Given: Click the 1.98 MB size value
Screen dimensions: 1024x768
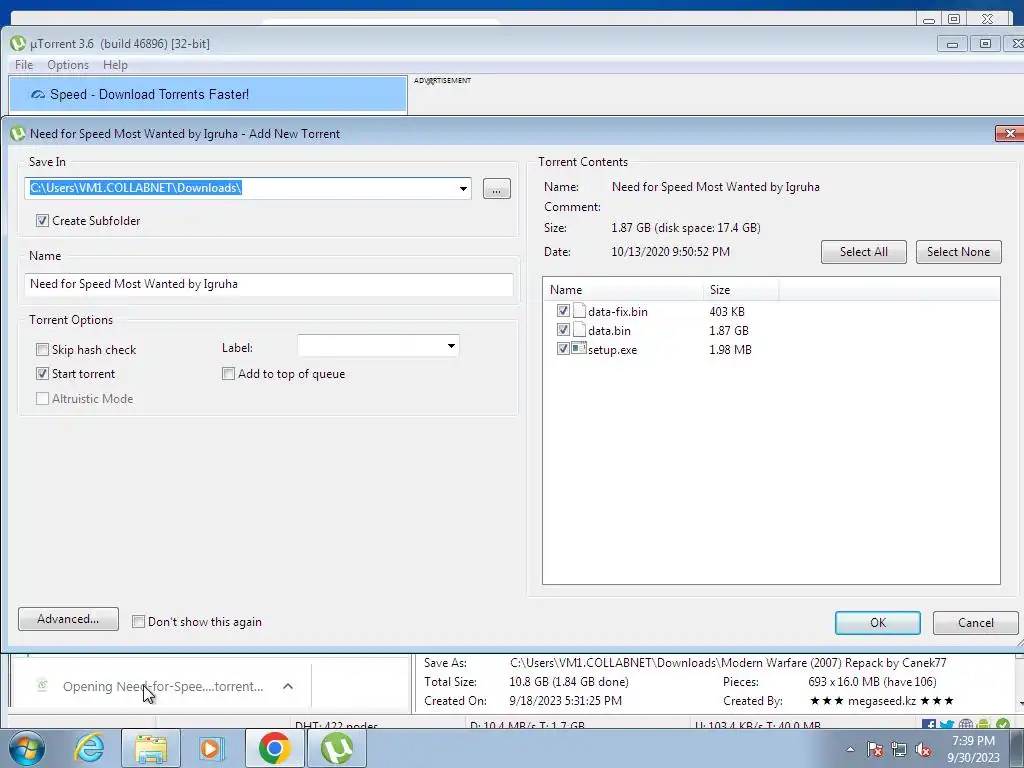Looking at the screenshot, I should click(730, 349).
